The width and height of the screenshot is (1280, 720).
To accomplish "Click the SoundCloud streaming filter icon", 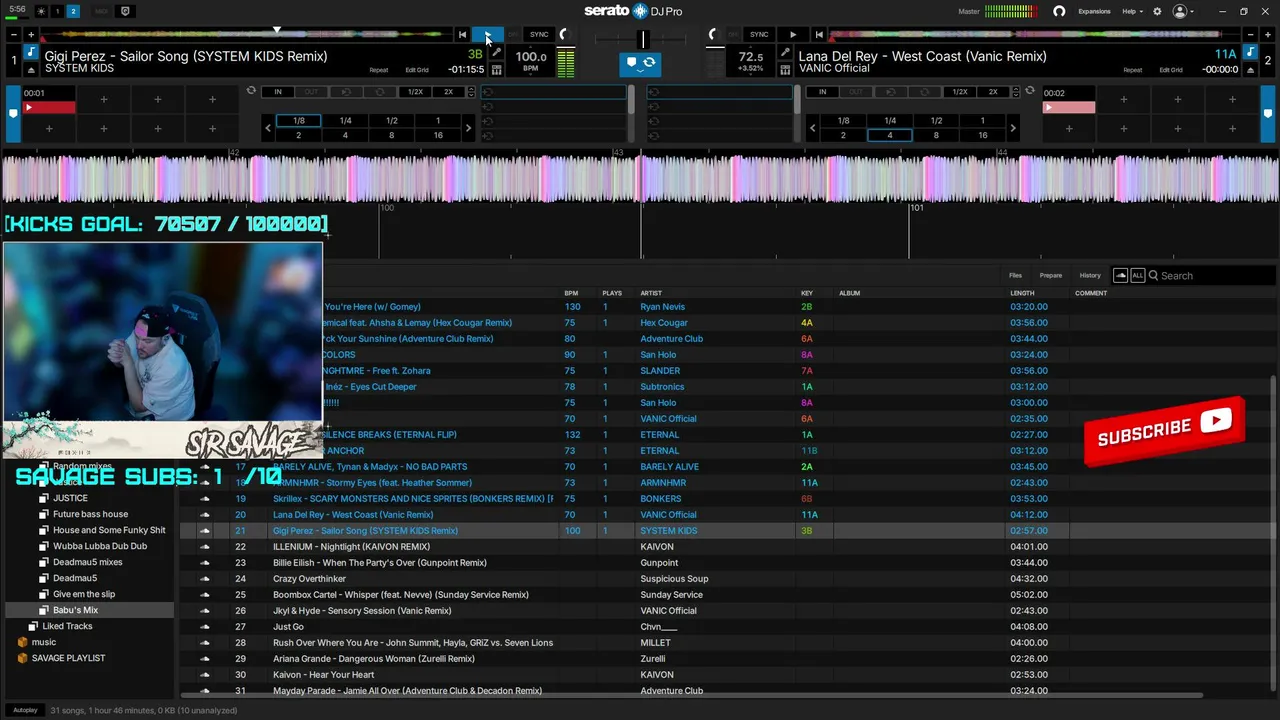I will point(1120,275).
